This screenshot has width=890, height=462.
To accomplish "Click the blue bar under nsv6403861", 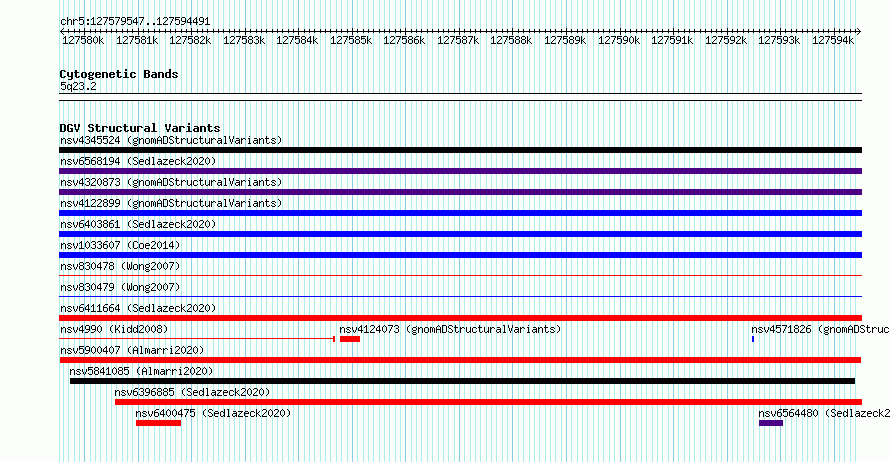I will point(460,234).
